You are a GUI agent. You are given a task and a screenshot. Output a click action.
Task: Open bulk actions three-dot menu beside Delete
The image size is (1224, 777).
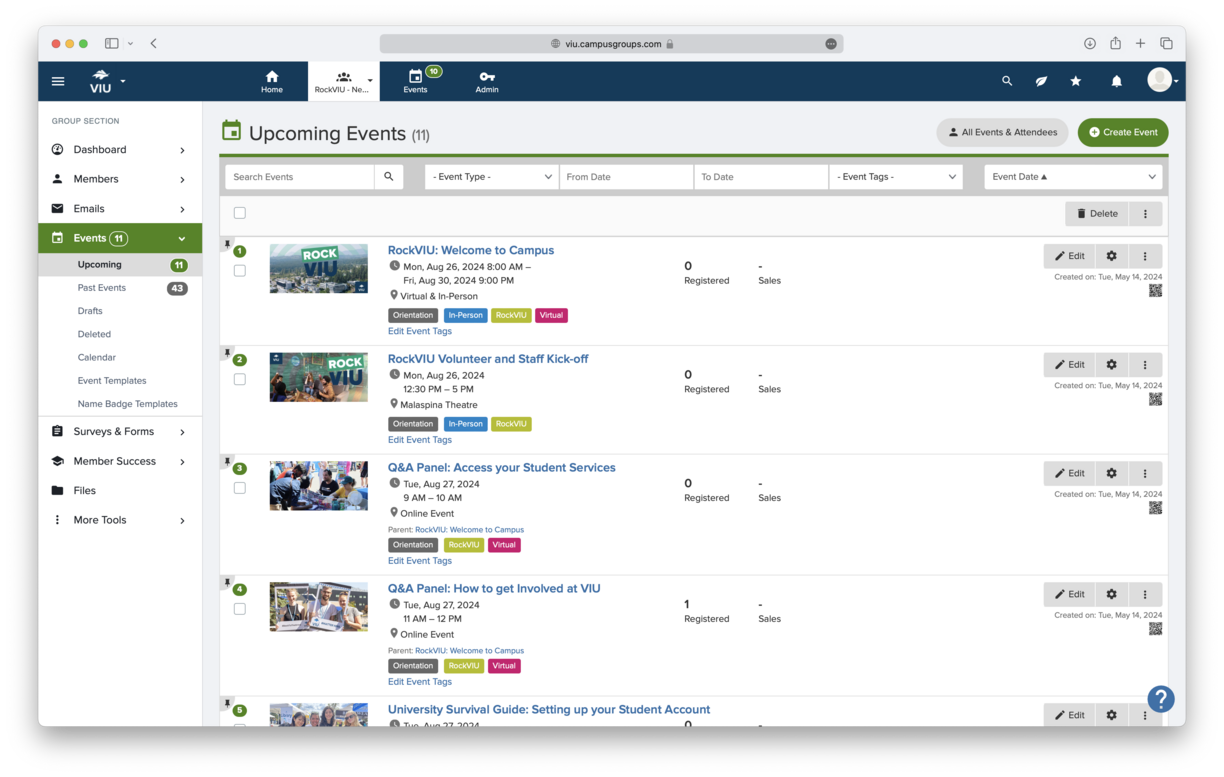click(x=1146, y=213)
